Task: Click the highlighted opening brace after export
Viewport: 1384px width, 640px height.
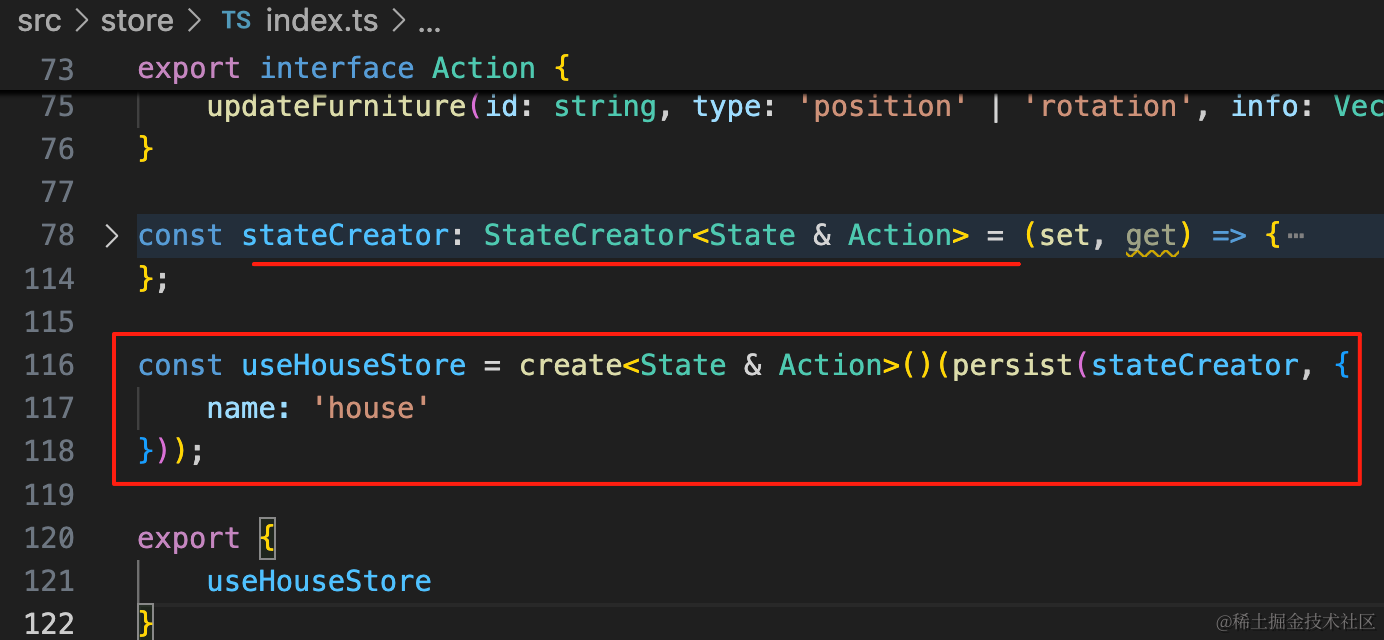Action: point(267,538)
